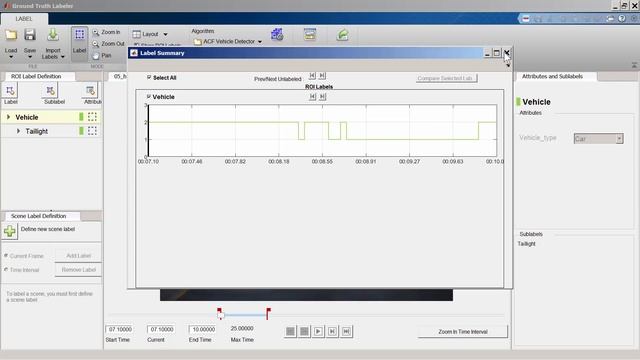Click the green export arrow icon
Screen dimensions: 640x360
tap(342, 35)
